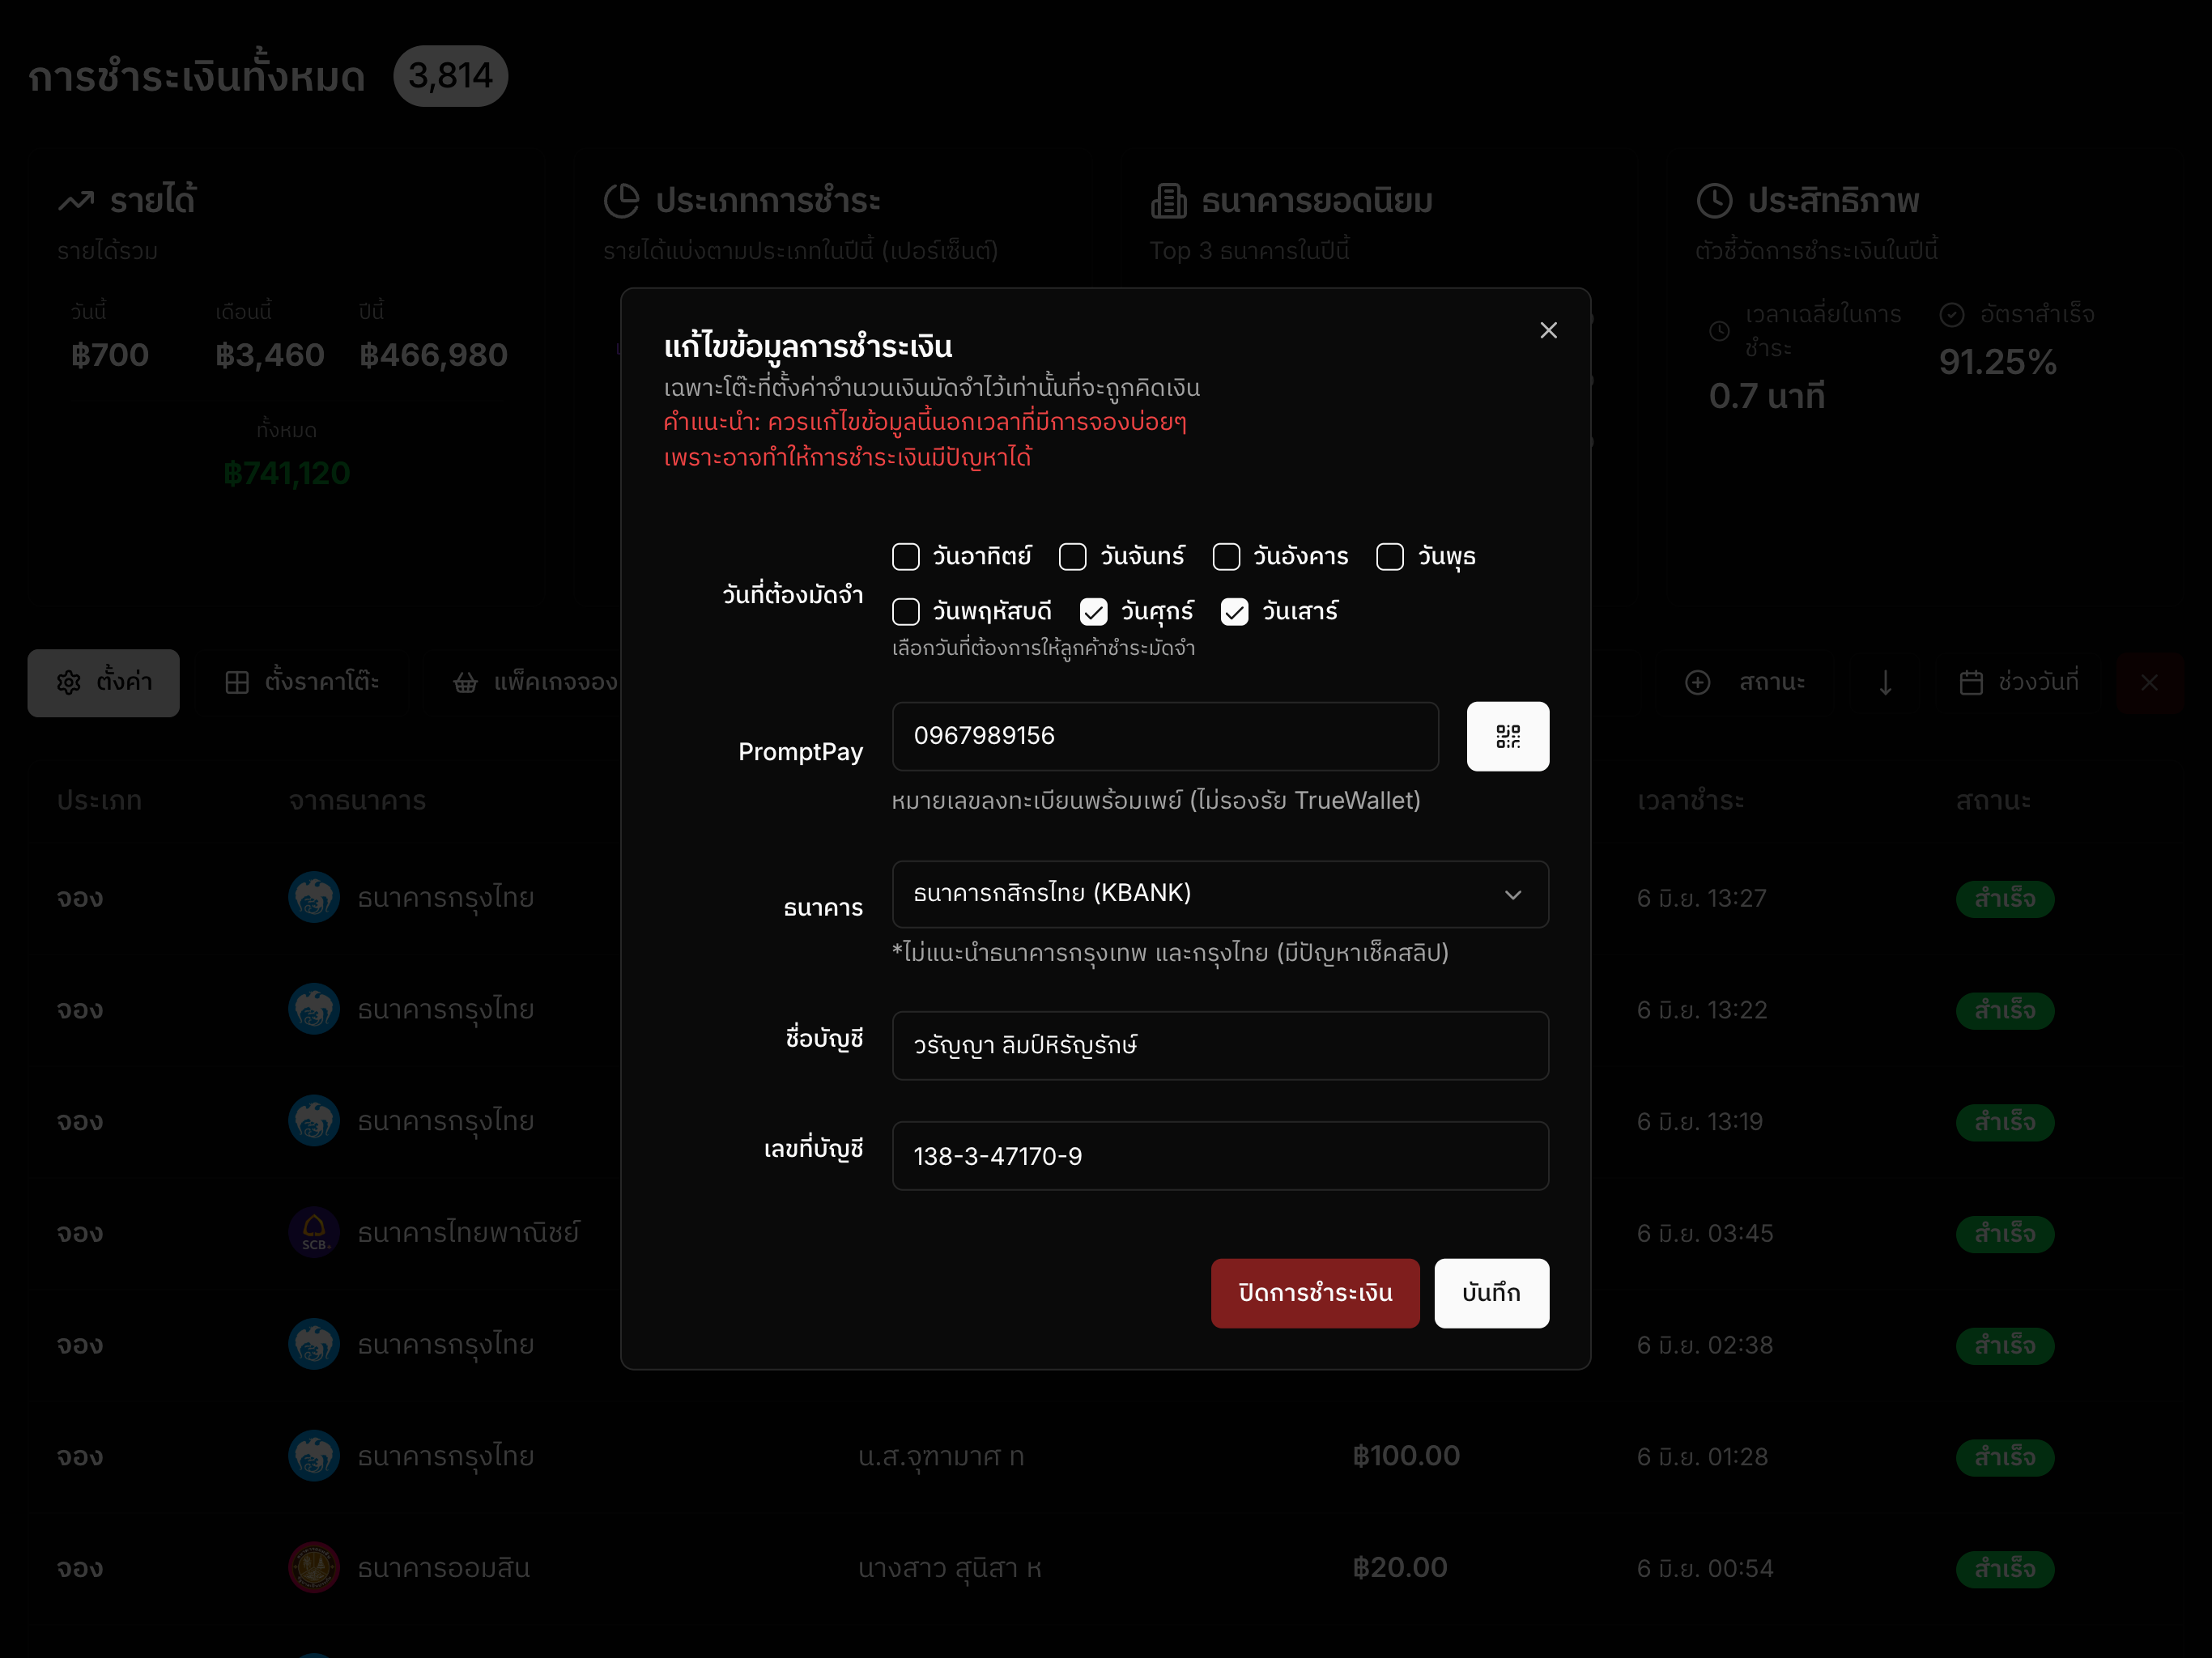Click the gear icon in ตั้งค่า tab
This screenshot has width=2212, height=1658.
click(69, 683)
